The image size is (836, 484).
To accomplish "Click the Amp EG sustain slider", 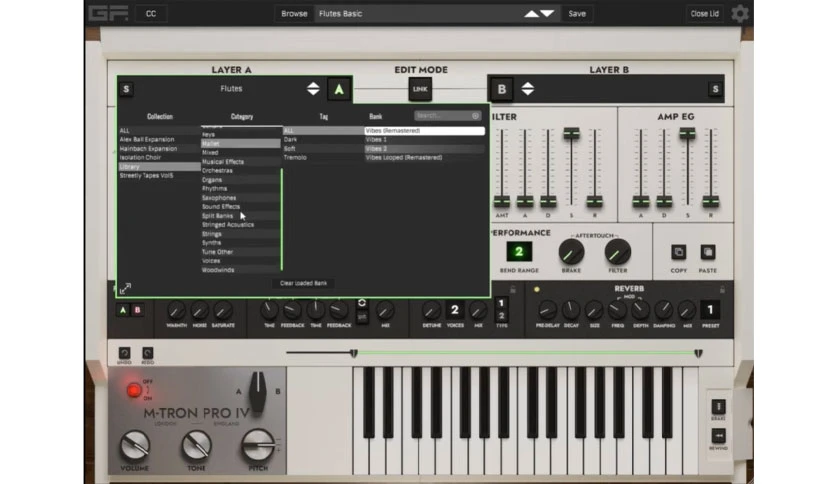I will (x=687, y=134).
